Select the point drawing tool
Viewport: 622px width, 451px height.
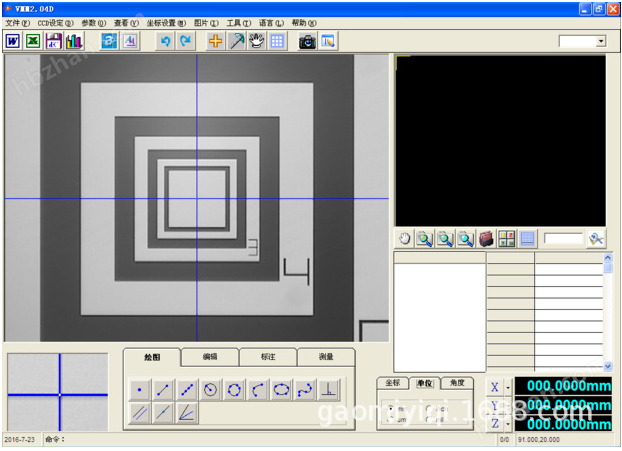click(x=138, y=389)
